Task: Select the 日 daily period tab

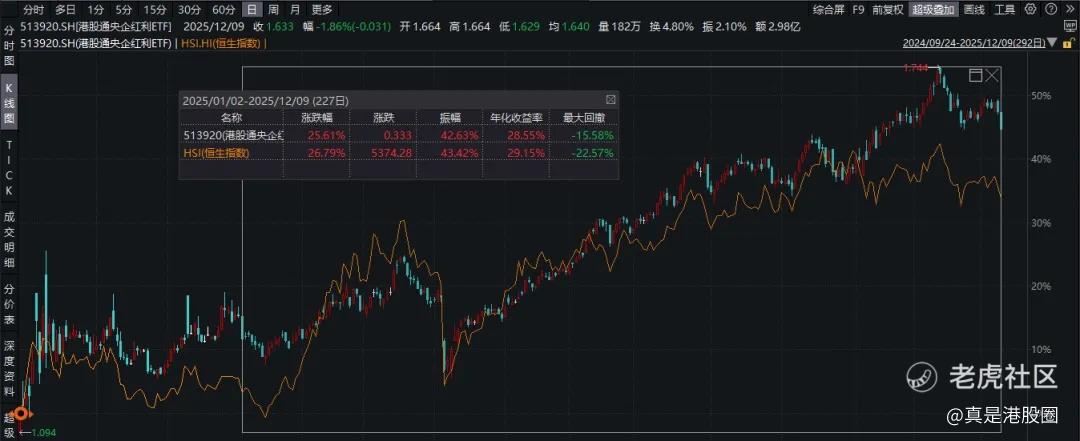Action: [x=253, y=10]
